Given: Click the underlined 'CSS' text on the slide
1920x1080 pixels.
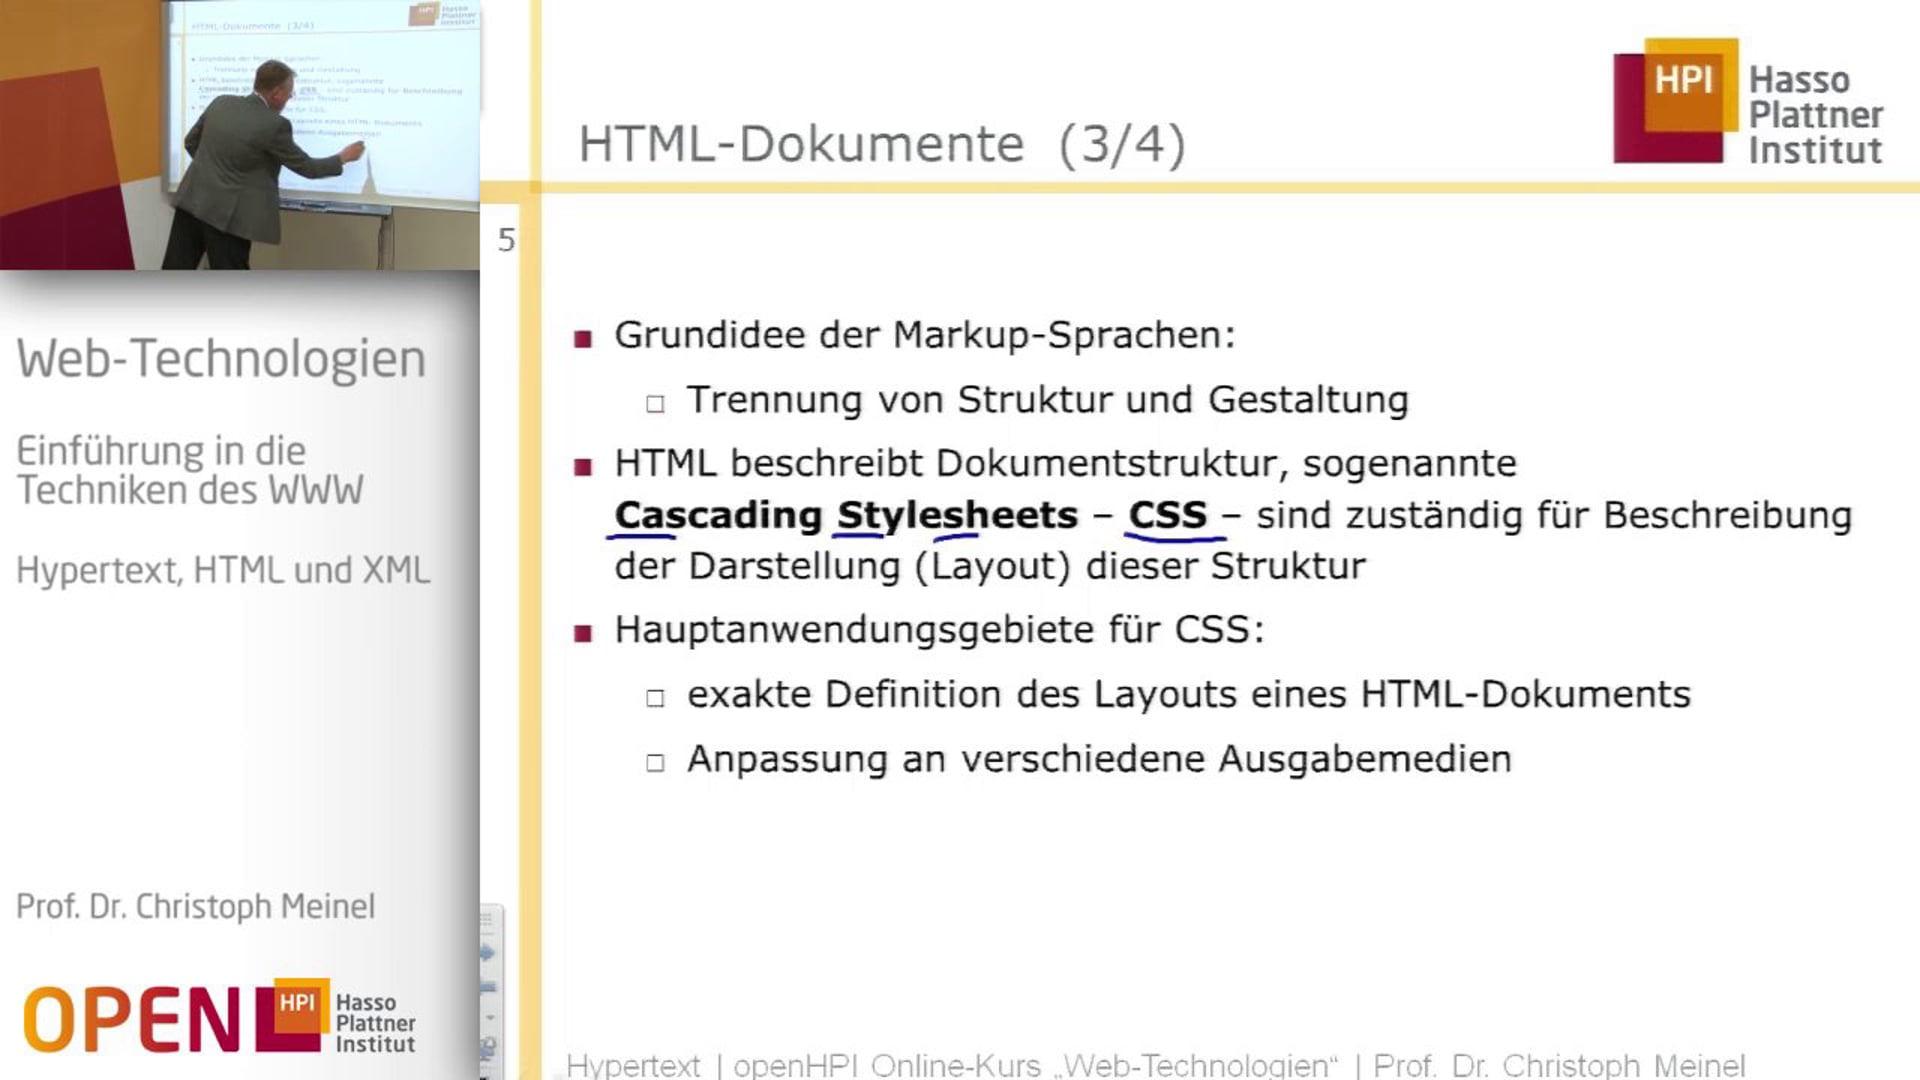Looking at the screenshot, I should [1170, 514].
